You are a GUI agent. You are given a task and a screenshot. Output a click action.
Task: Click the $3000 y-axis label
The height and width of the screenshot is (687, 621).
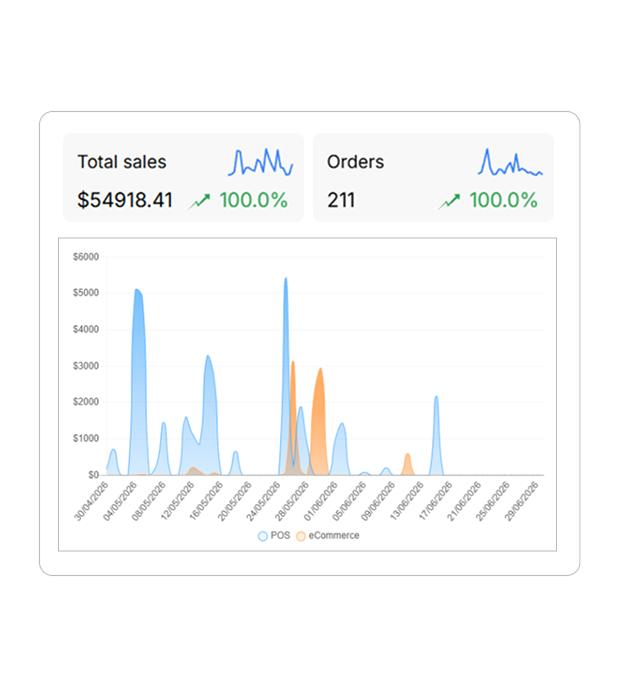86,366
